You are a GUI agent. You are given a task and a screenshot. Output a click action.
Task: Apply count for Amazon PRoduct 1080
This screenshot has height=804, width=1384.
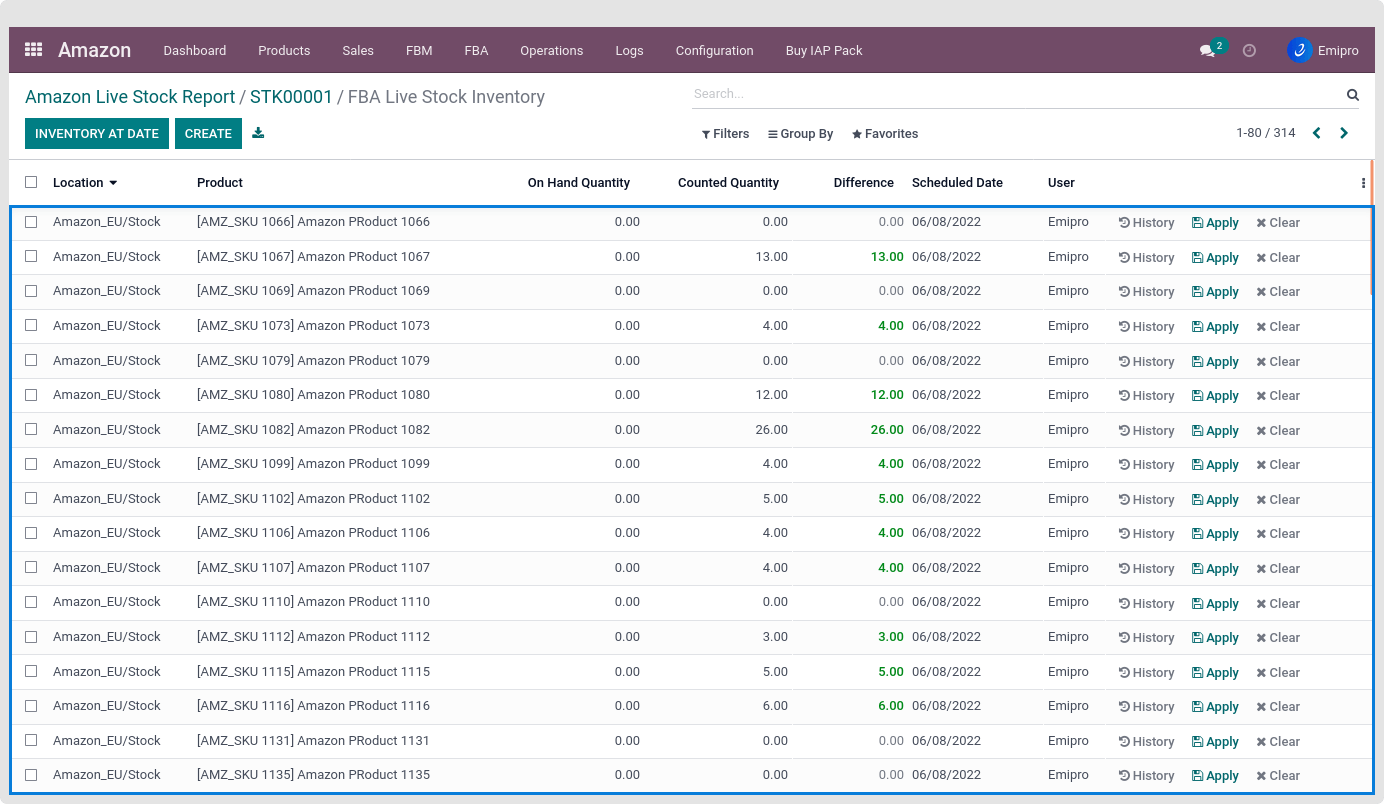tap(1215, 396)
